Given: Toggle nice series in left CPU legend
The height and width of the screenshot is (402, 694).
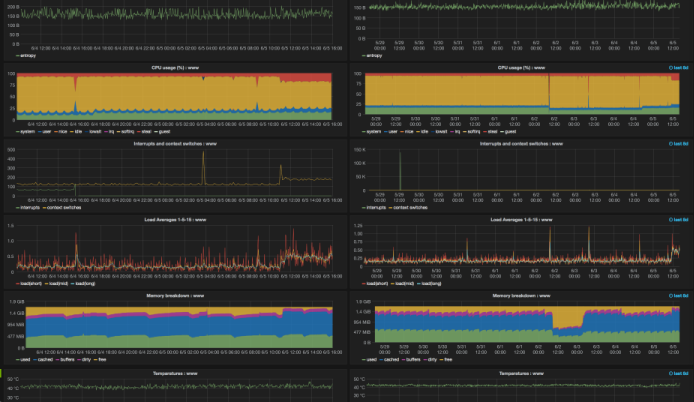Looking at the screenshot, I should 61,131.
